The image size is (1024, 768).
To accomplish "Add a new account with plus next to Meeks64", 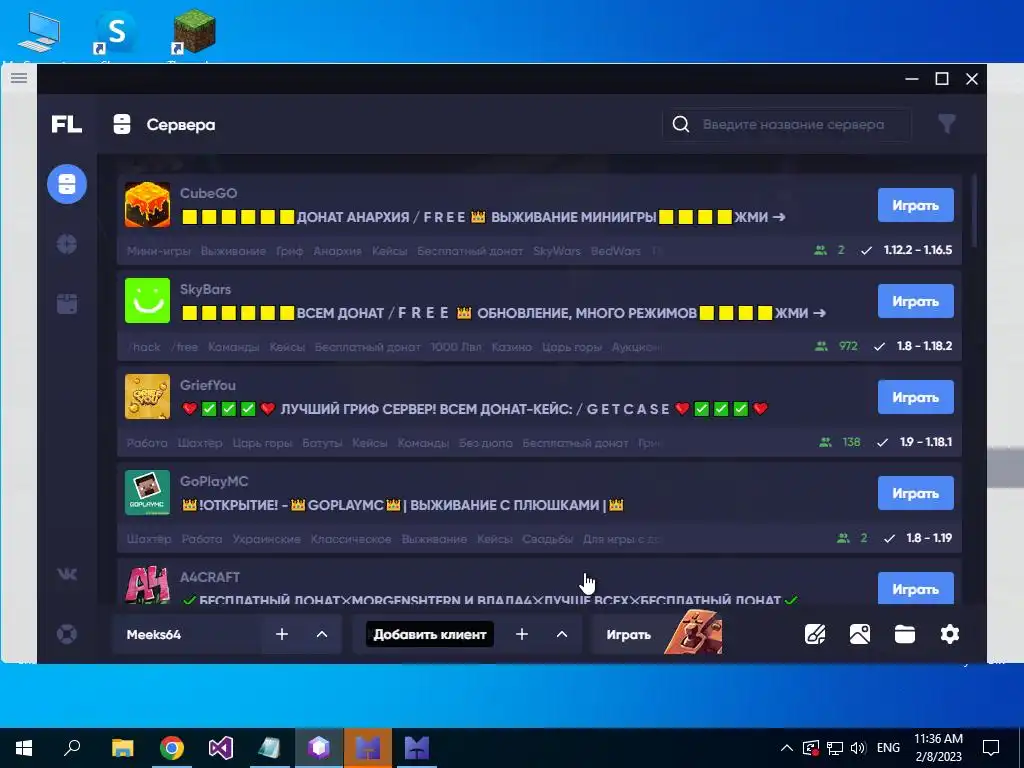I will 281,634.
